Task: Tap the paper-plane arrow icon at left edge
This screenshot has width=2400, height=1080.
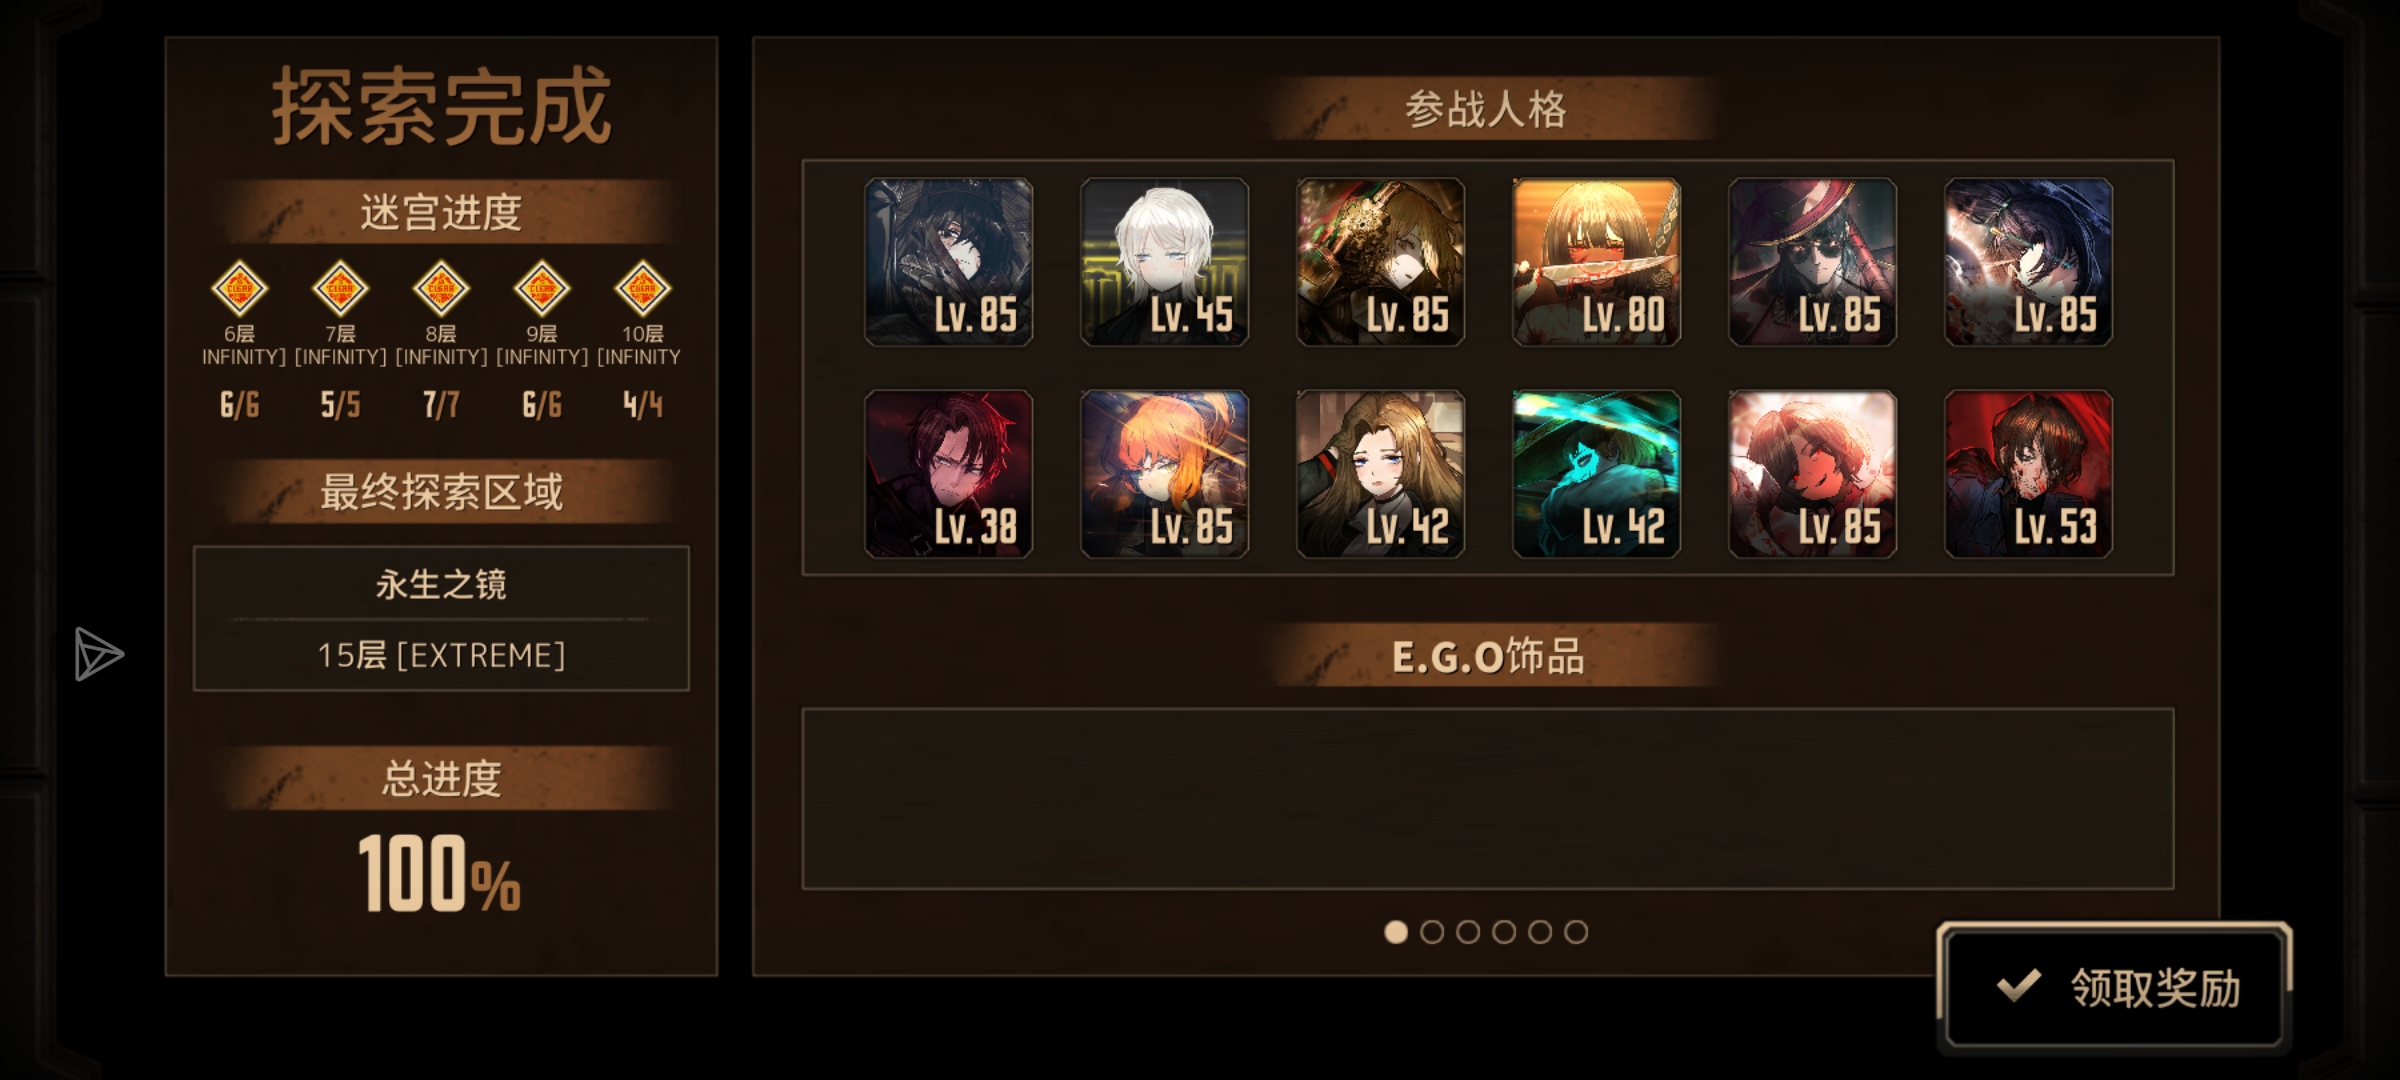Action: pos(98,655)
